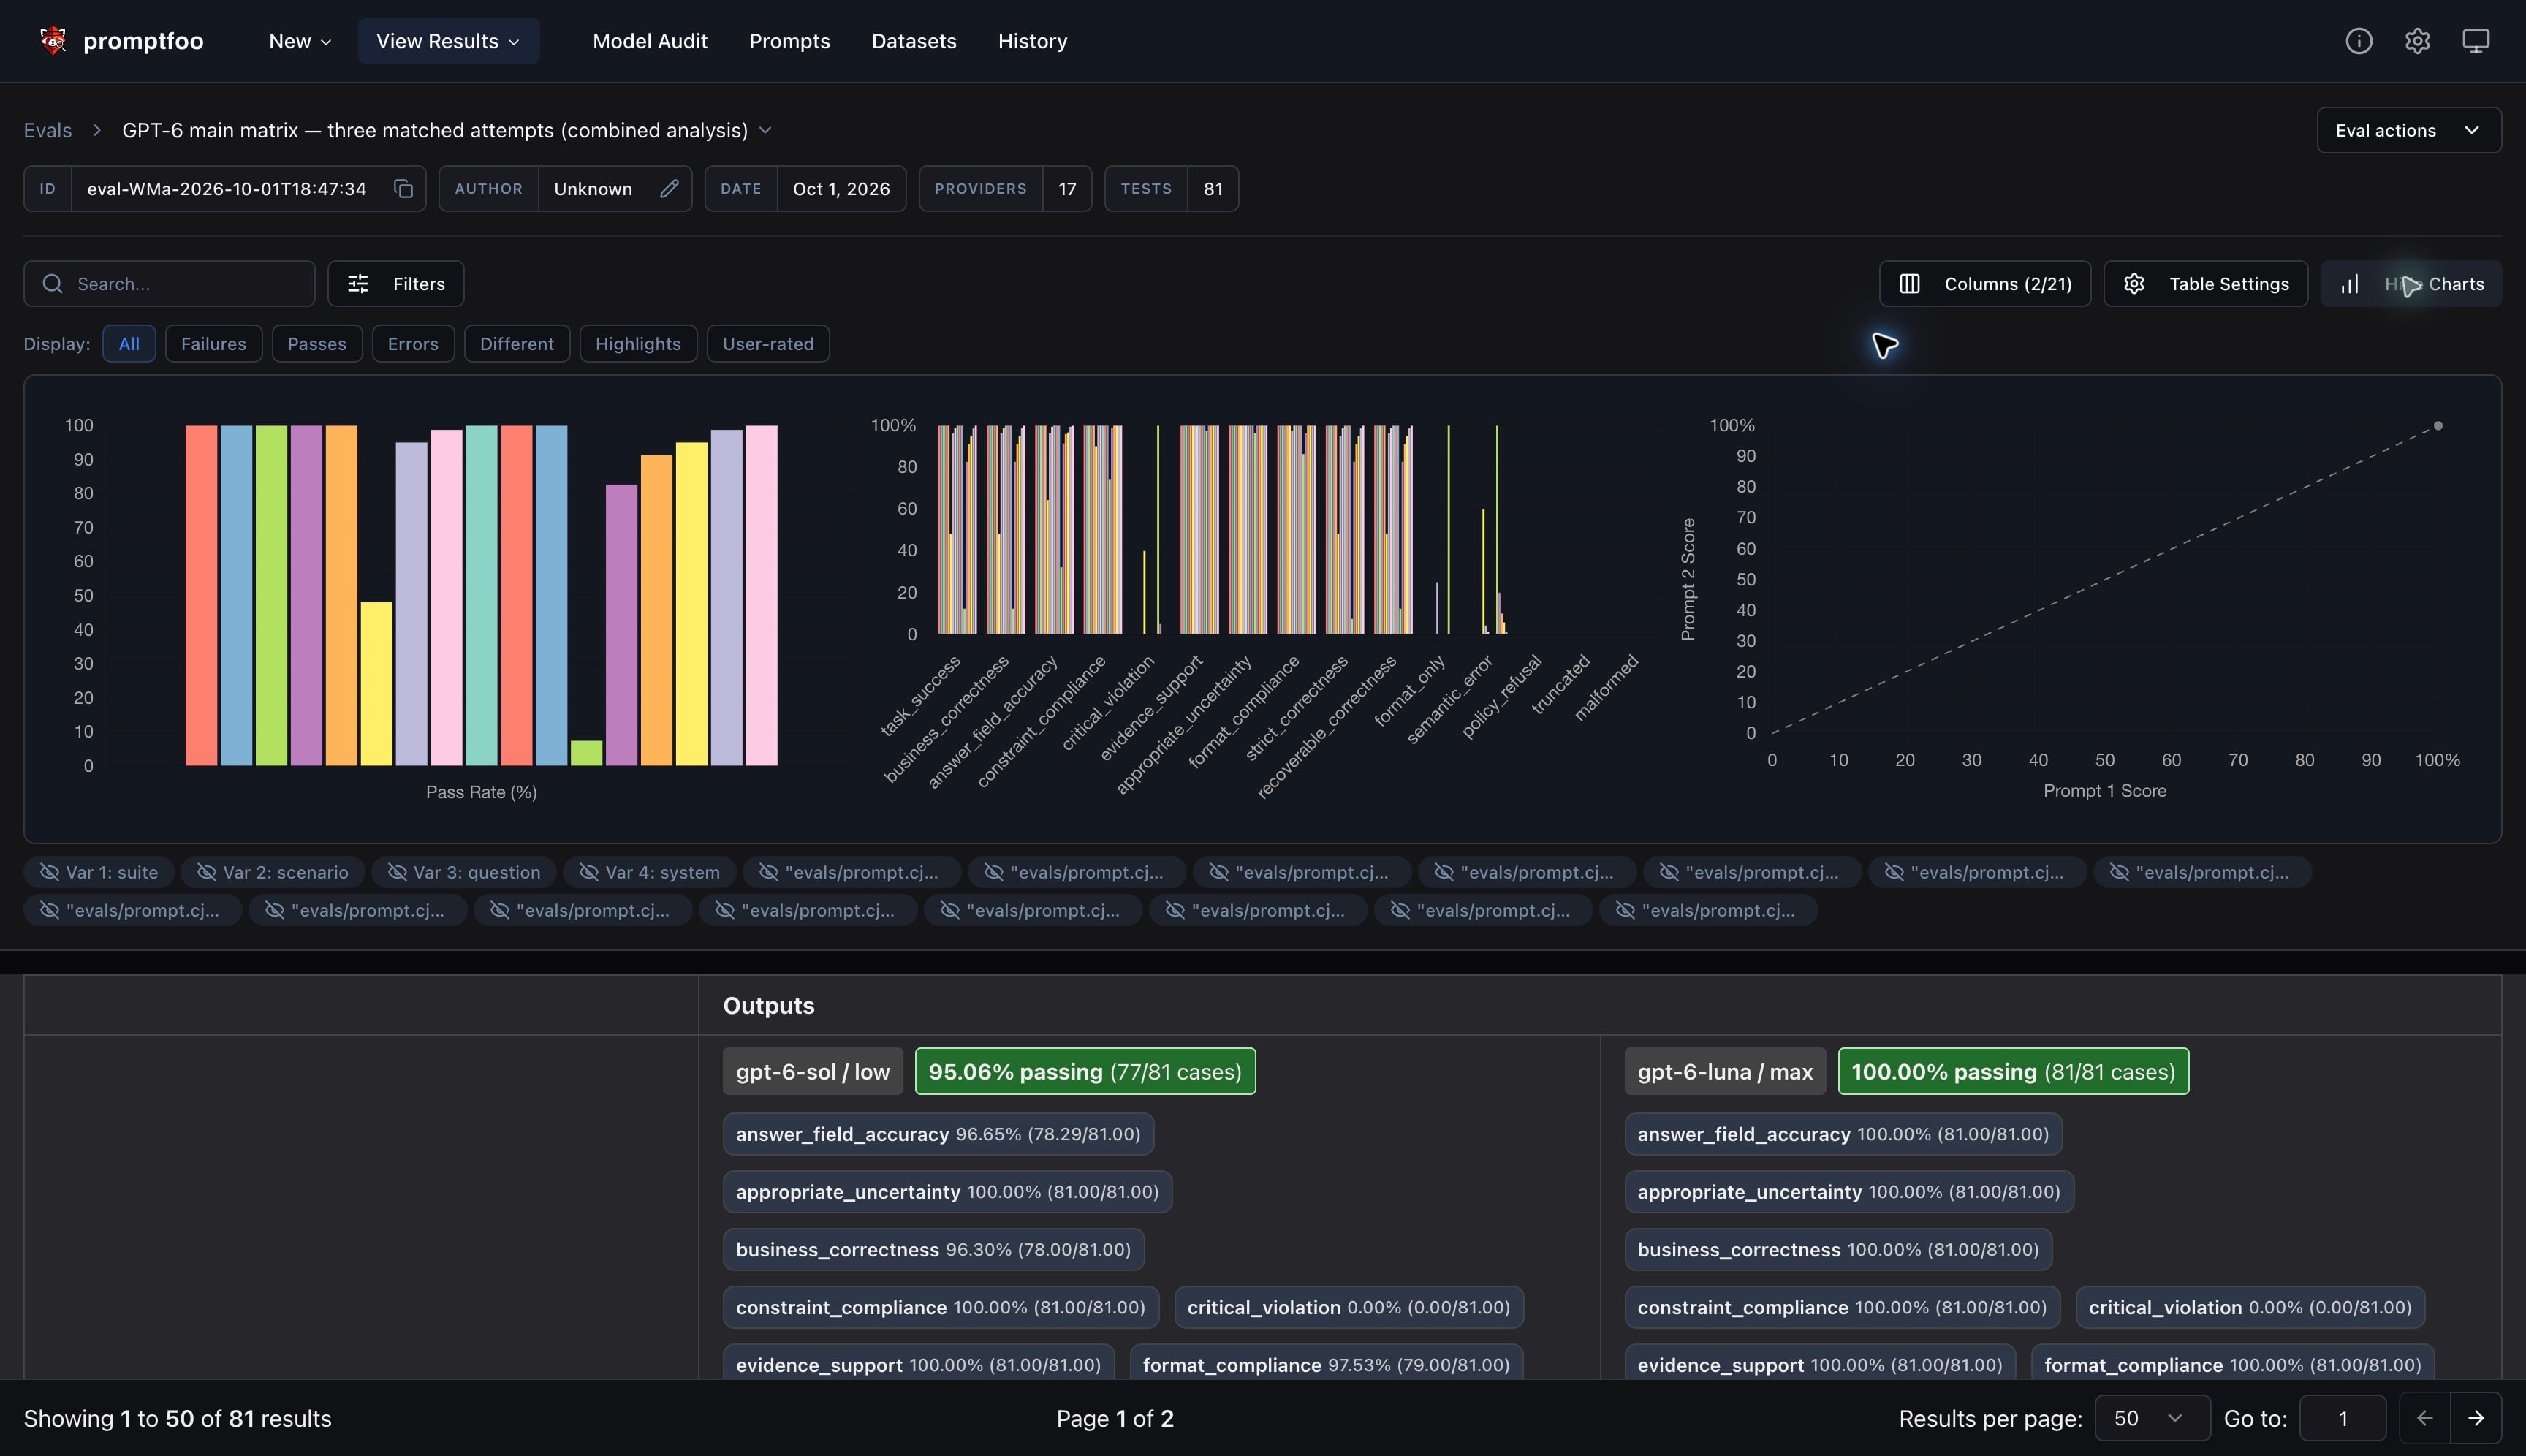2526x1456 pixels.
Task: Select the All display filter
Action: point(129,344)
